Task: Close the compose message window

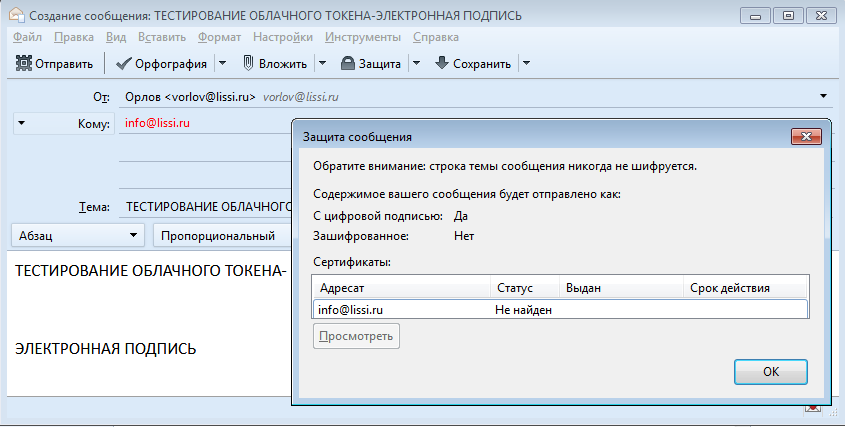Action: point(821,16)
